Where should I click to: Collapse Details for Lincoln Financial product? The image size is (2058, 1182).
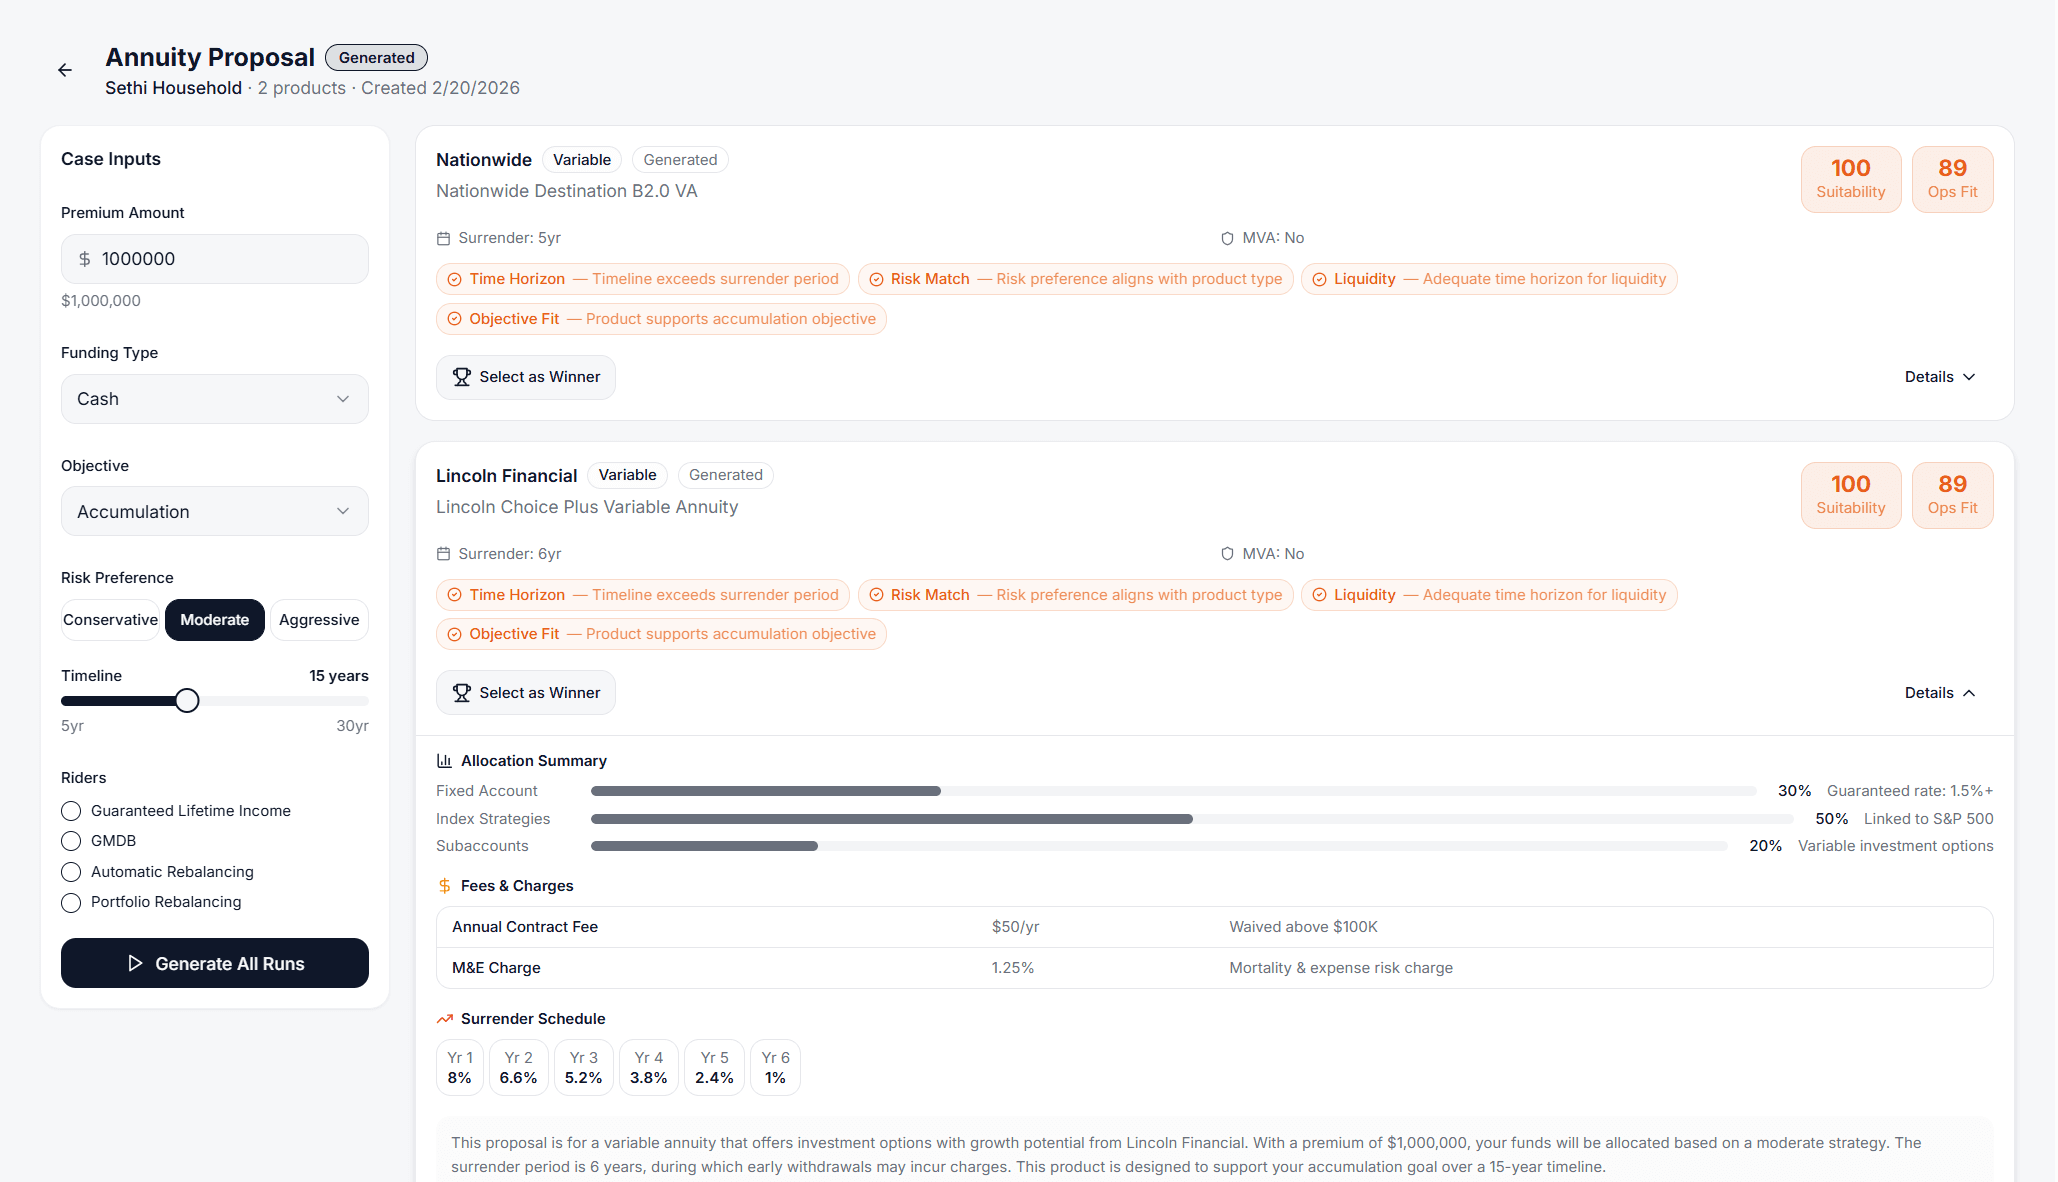1940,693
